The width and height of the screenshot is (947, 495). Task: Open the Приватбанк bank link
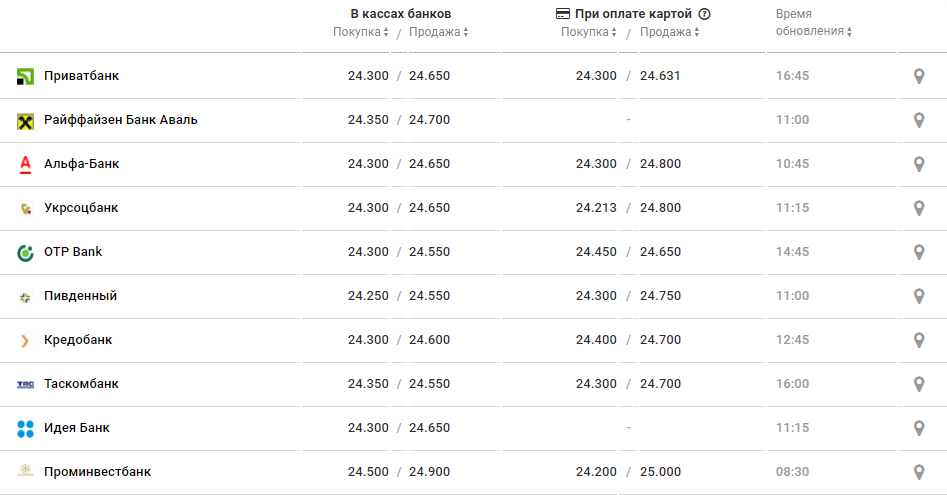[x=82, y=76]
